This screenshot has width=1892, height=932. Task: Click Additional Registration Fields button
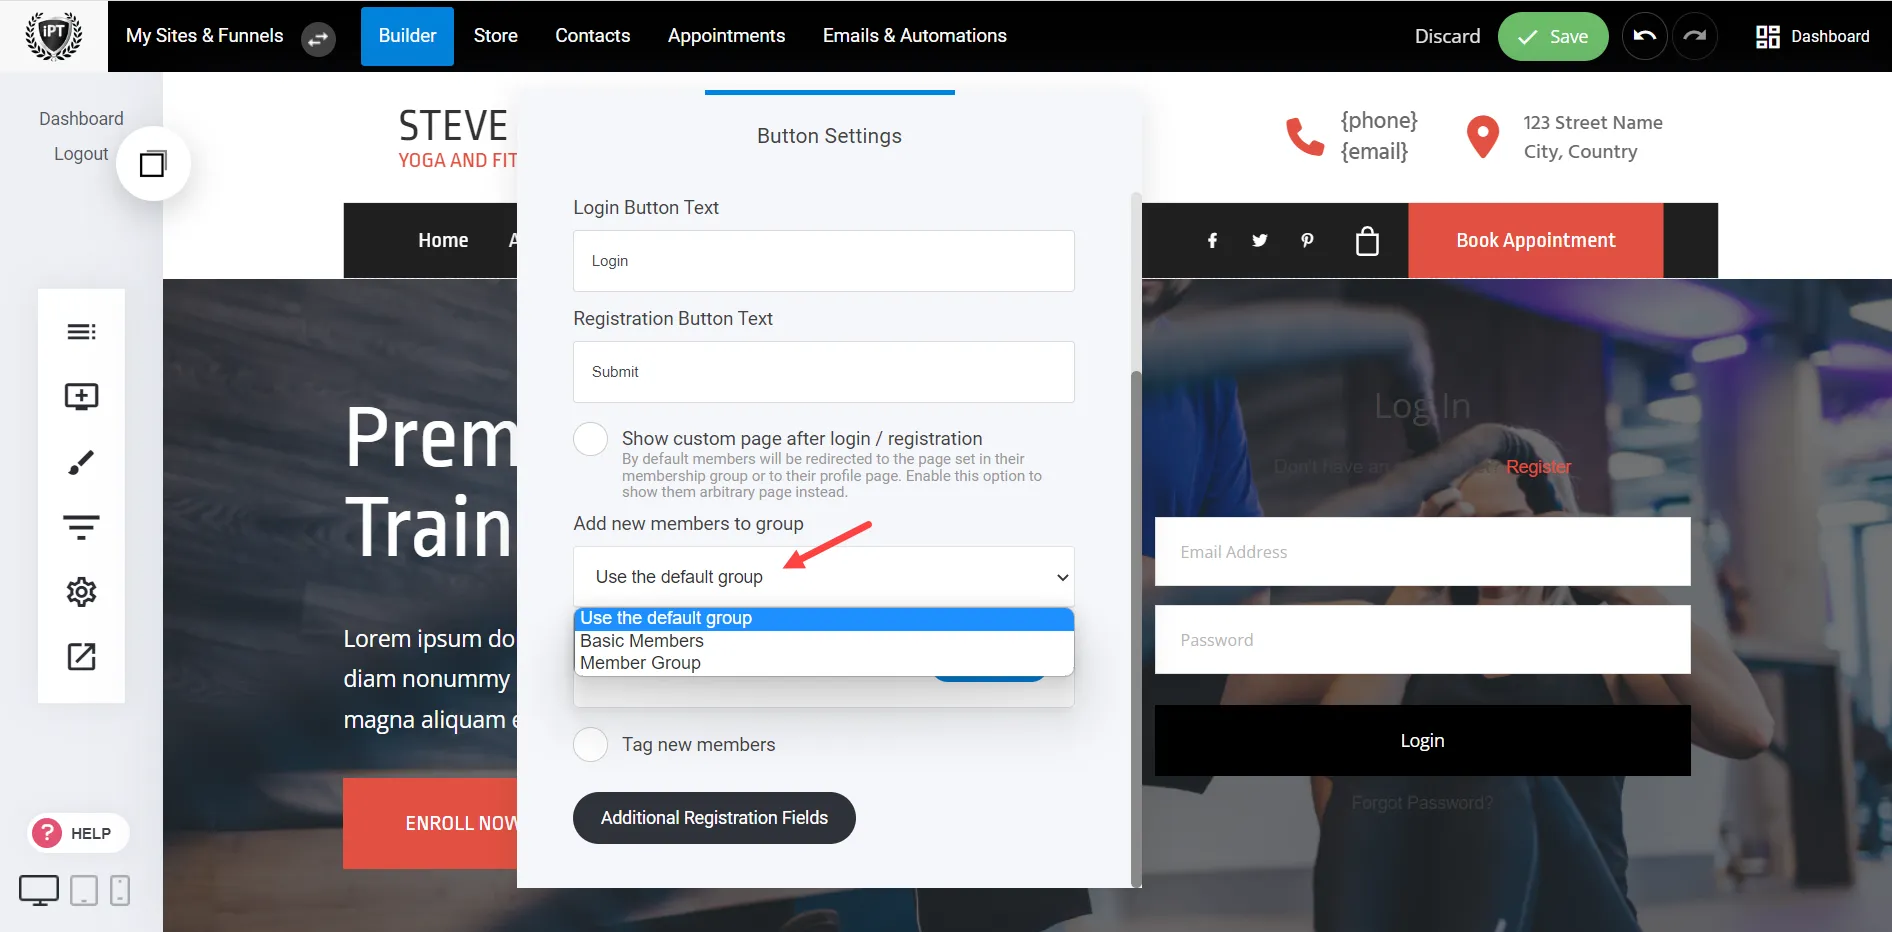click(x=714, y=818)
